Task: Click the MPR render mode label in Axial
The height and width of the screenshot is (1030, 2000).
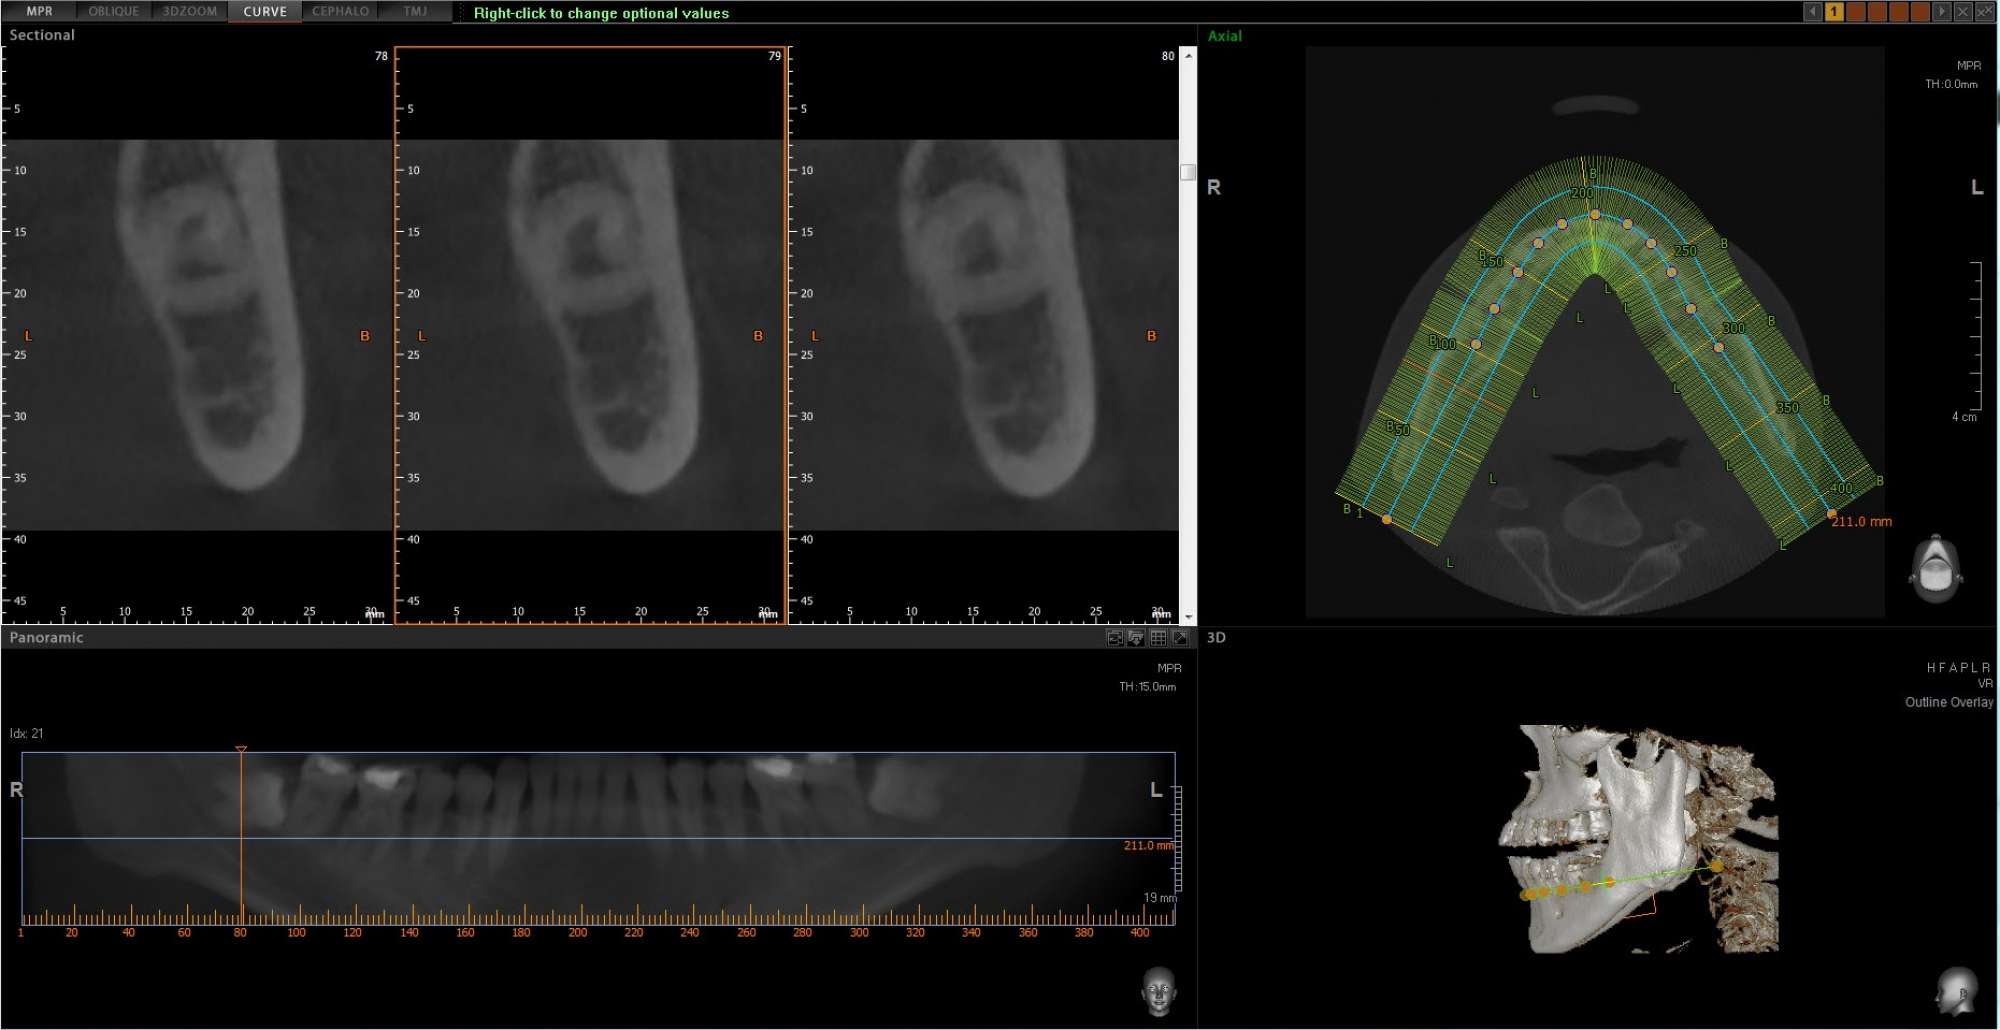Action: [x=1968, y=66]
